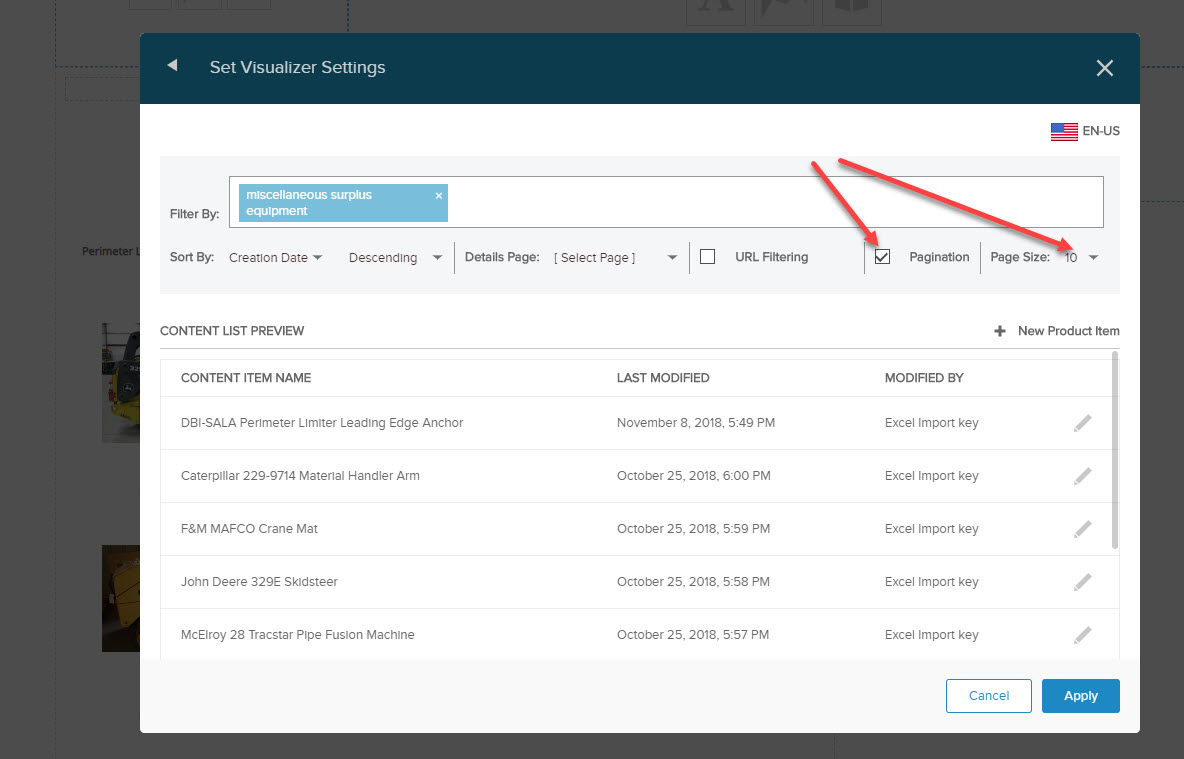Click the back arrow in dialog header

tap(172, 66)
